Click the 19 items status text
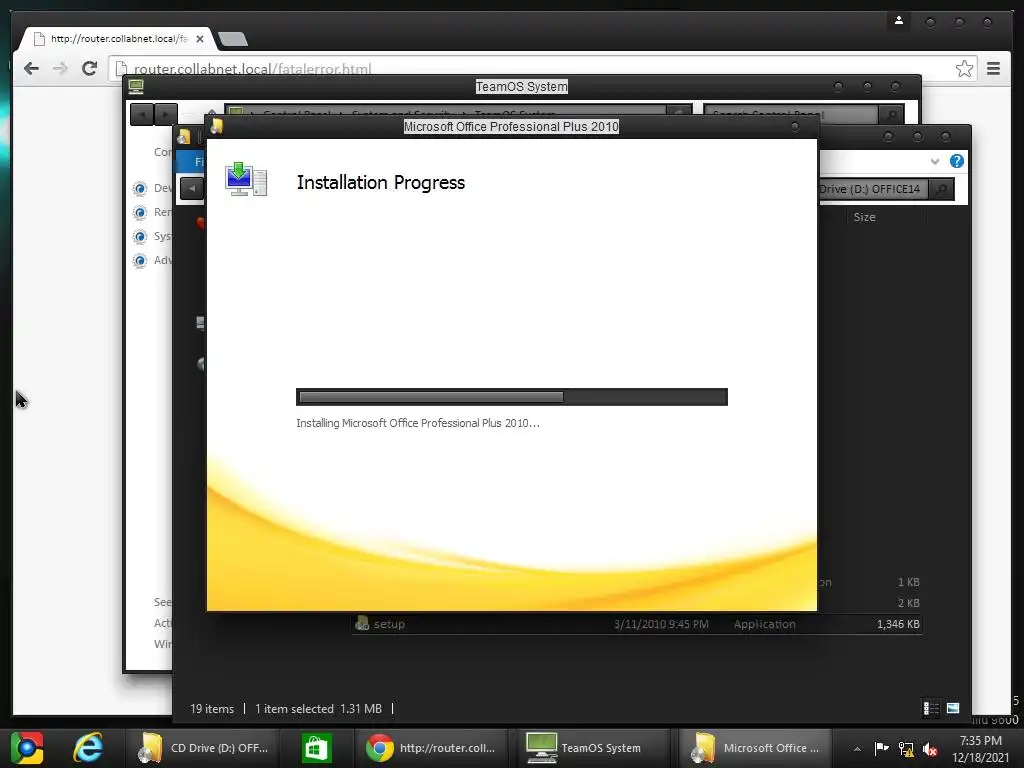 click(x=212, y=709)
